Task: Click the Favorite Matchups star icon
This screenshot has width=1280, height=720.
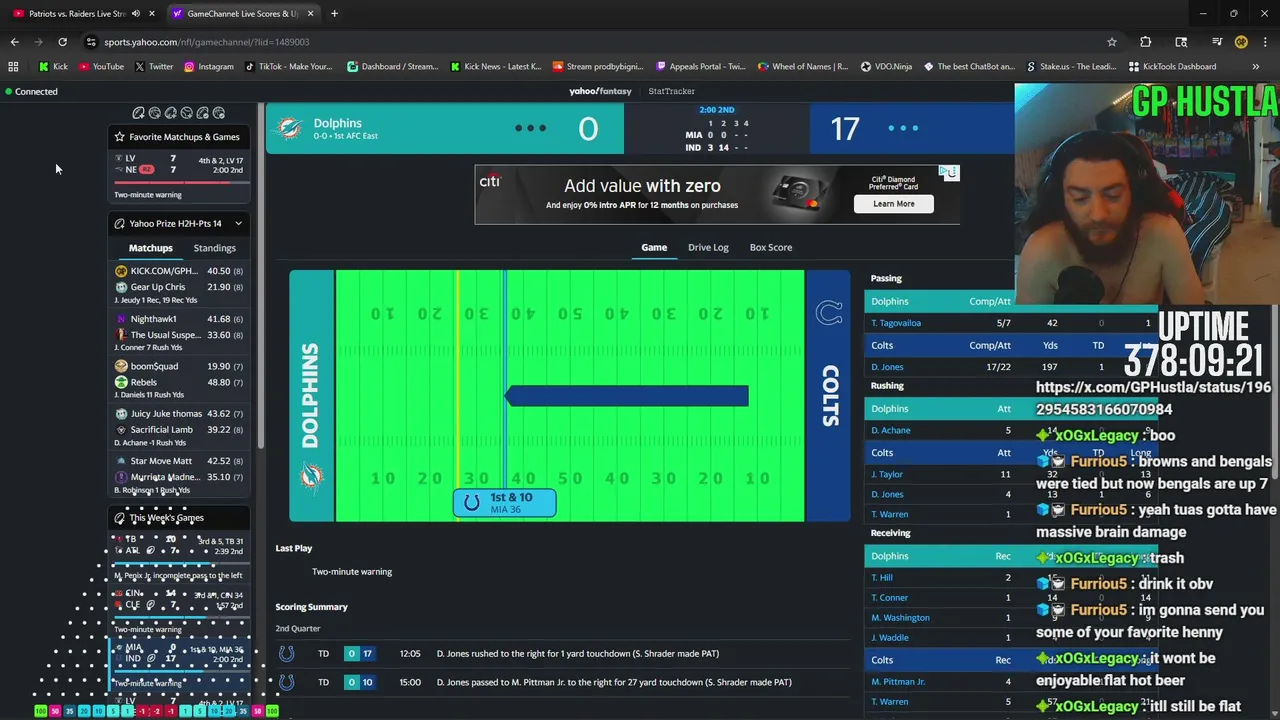Action: (119, 137)
